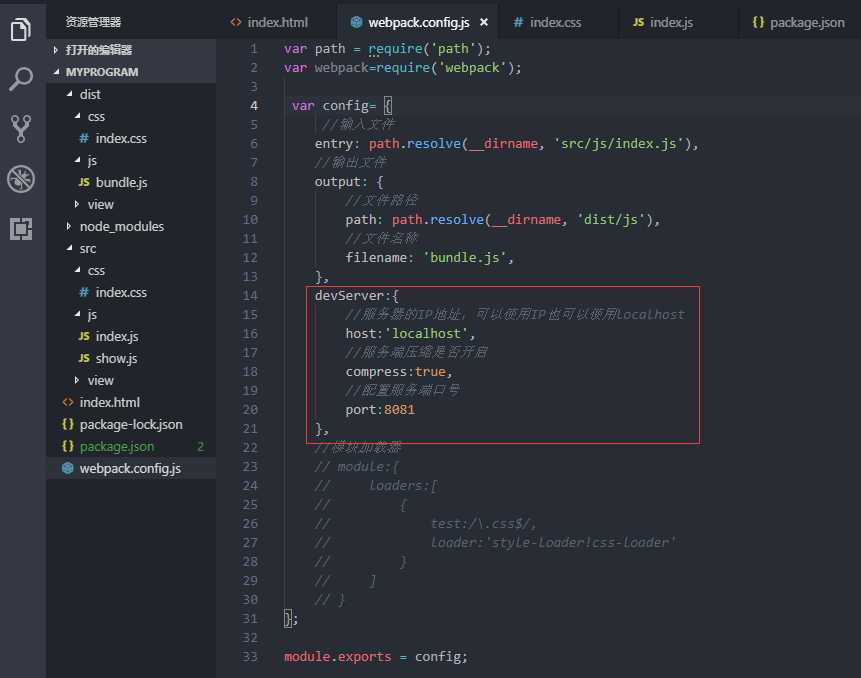
Task: Place cursor on port value 8081
Action: coord(399,410)
